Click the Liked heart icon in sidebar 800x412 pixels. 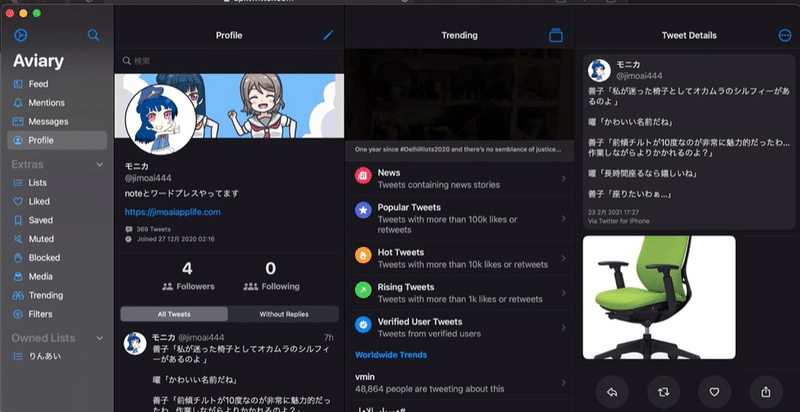click(x=18, y=201)
